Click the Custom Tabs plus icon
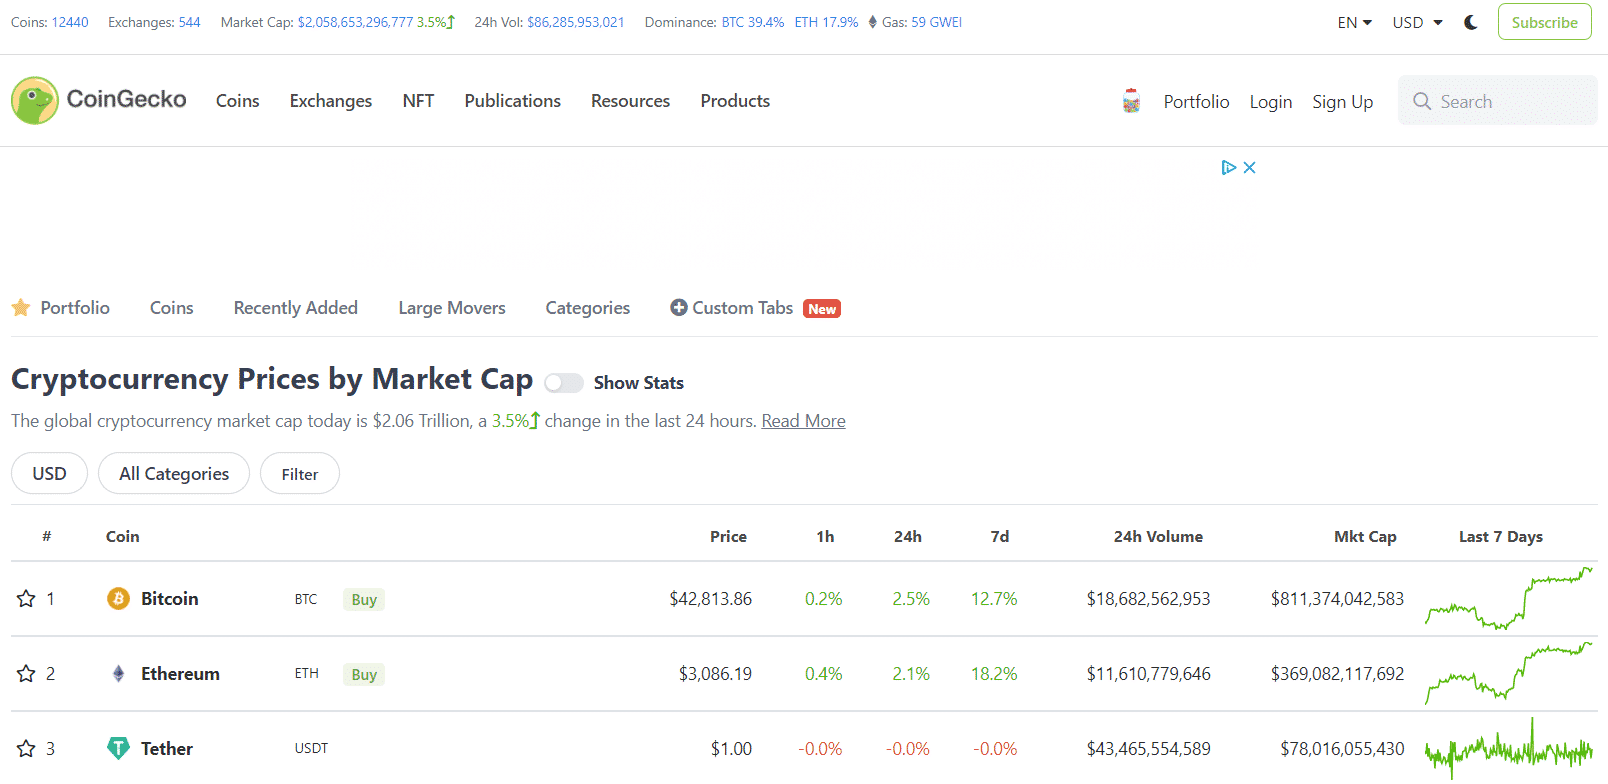This screenshot has height=784, width=1608. 678,308
